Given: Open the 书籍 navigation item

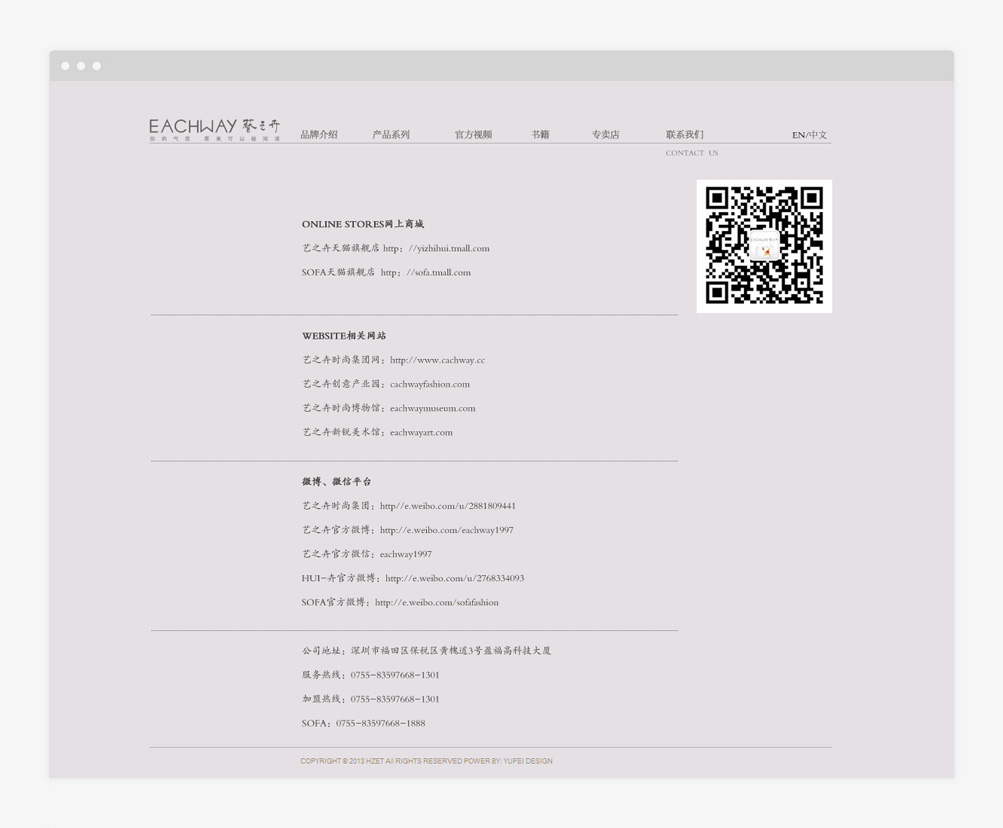Looking at the screenshot, I should tap(540, 135).
